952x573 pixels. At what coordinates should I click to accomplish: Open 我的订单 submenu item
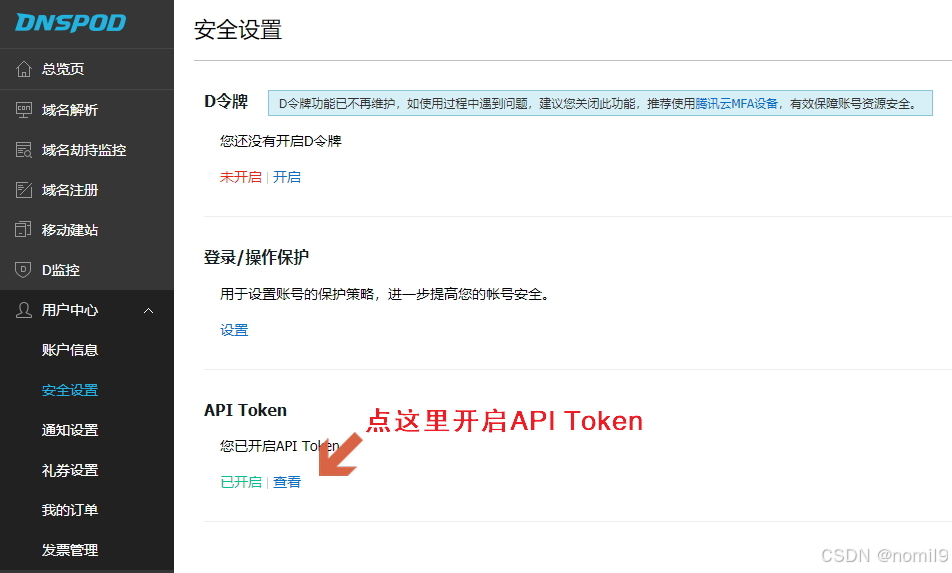click(70, 510)
